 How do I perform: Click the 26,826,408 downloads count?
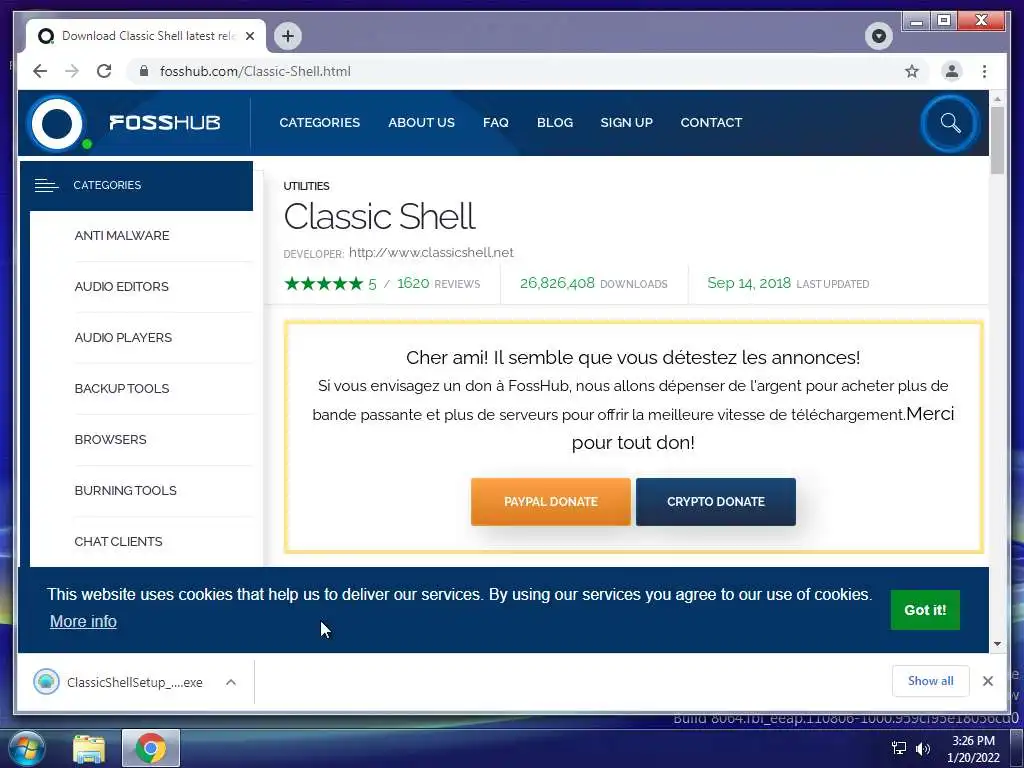pos(557,283)
